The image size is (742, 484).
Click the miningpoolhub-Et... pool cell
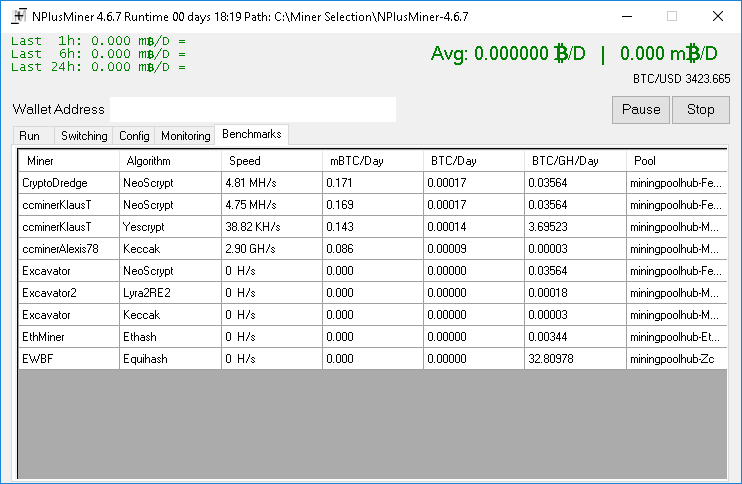coord(677,337)
